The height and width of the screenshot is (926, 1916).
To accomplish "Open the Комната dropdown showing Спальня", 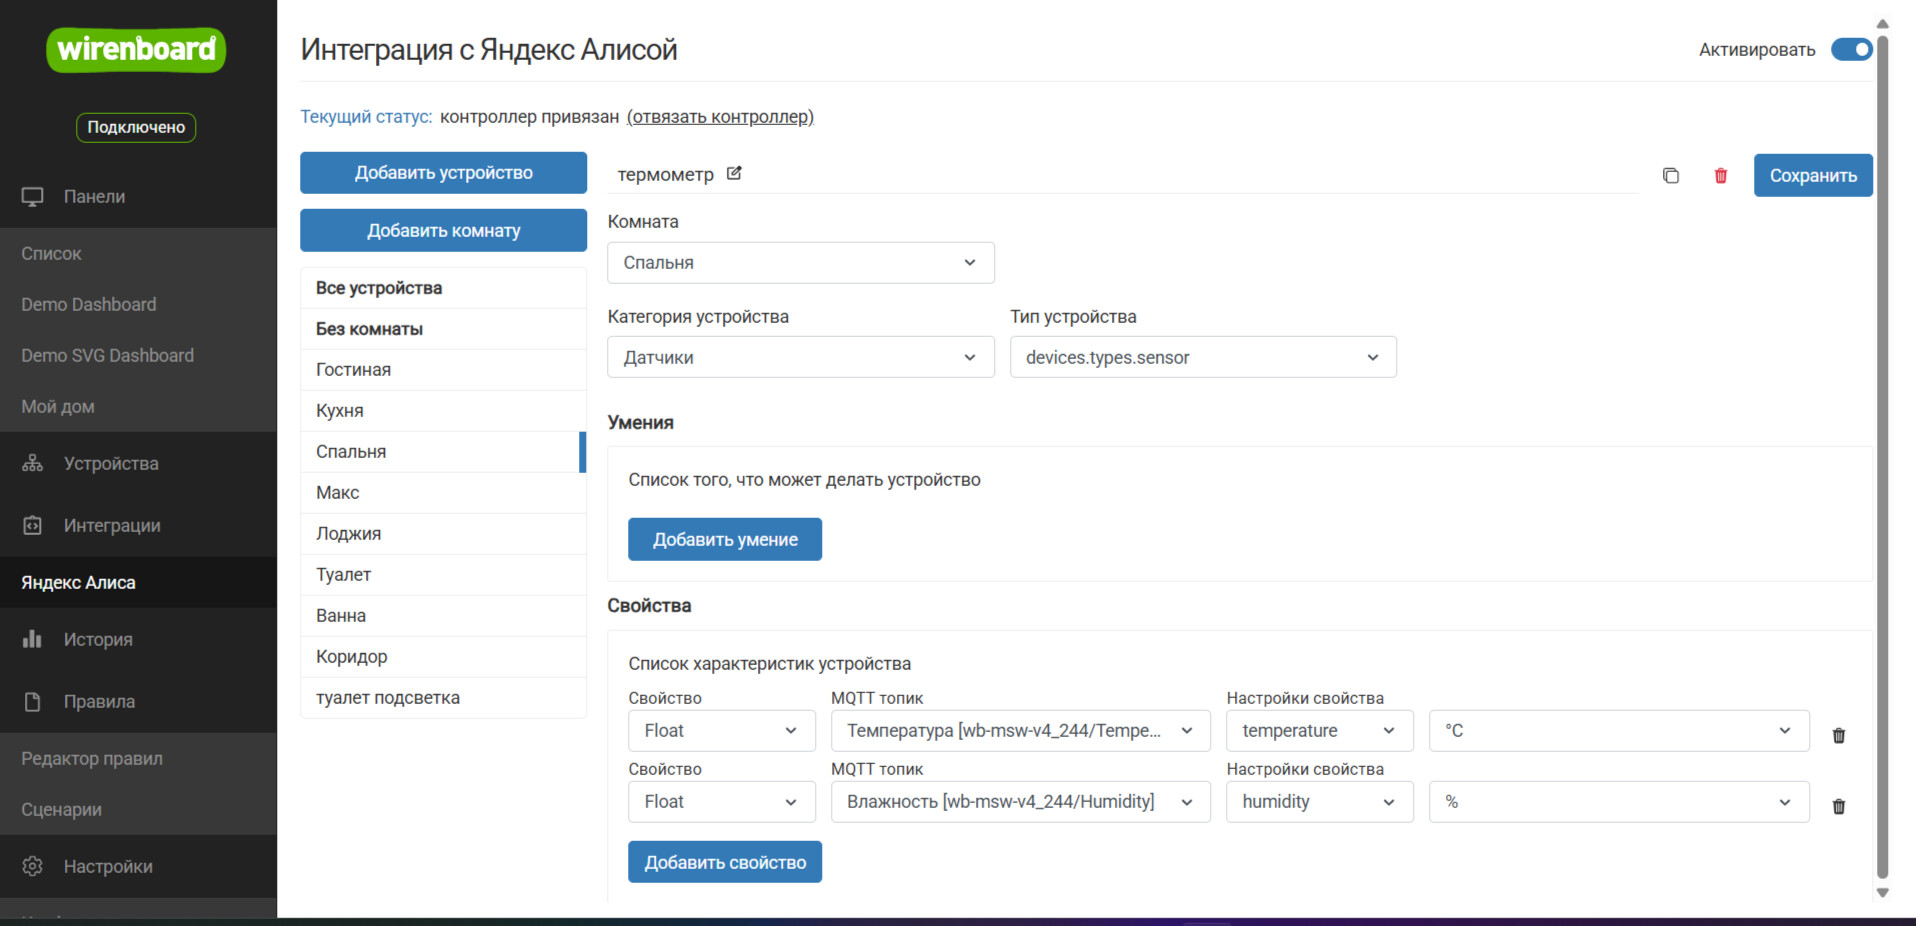I will click(801, 262).
